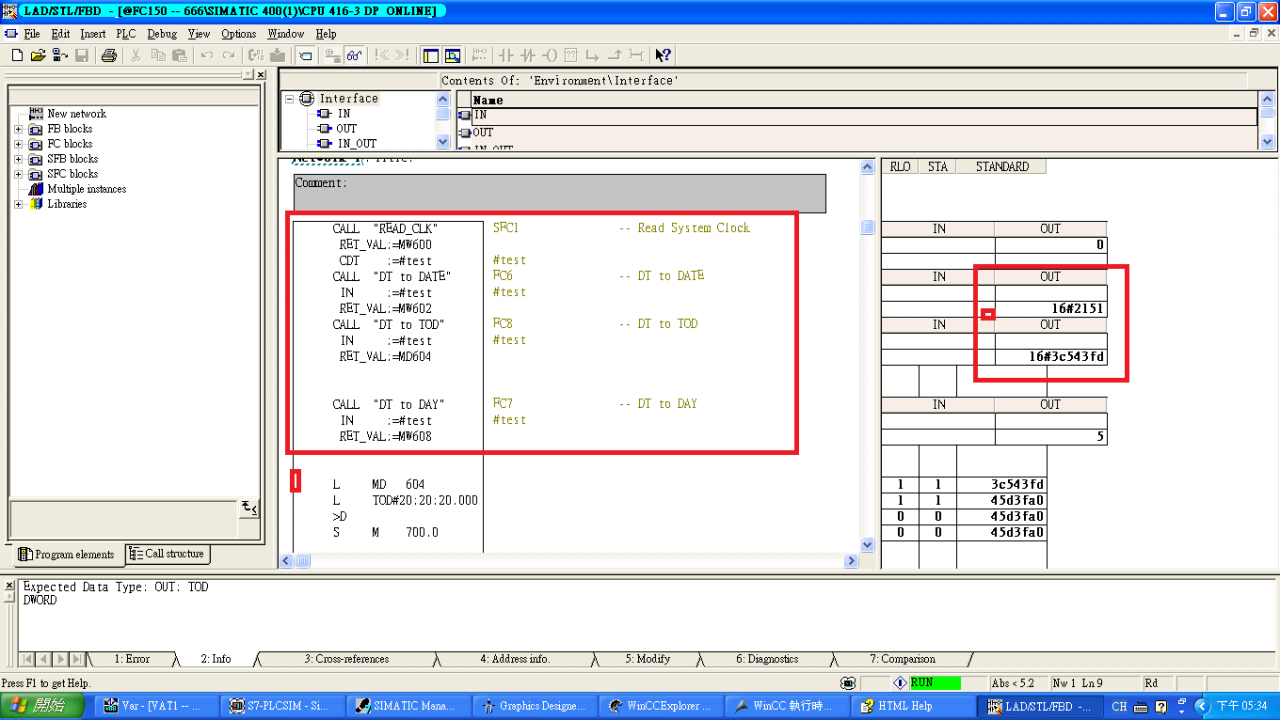Open the Debug menu
1280x720 pixels.
tap(161, 34)
